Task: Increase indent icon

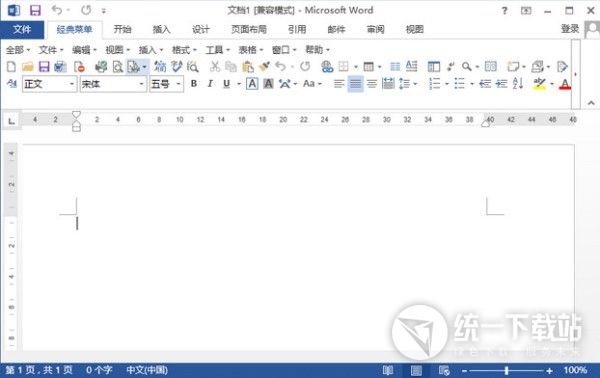Action: (x=501, y=83)
